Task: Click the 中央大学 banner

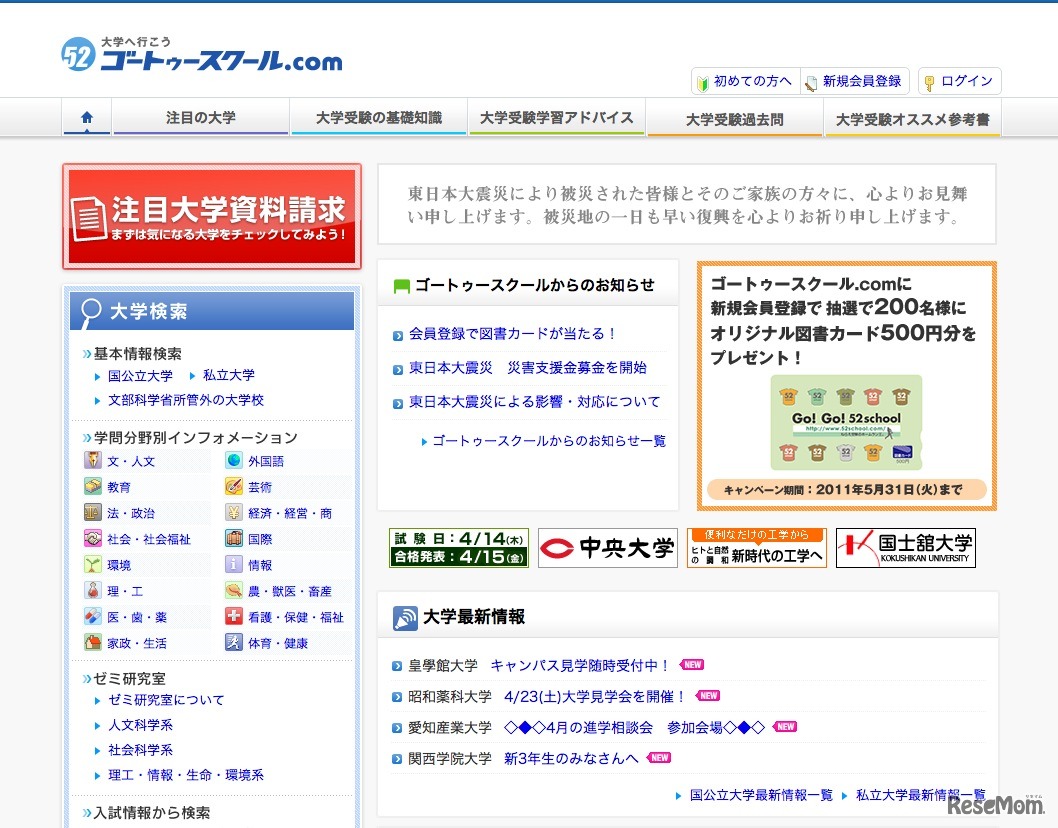Action: (x=608, y=547)
